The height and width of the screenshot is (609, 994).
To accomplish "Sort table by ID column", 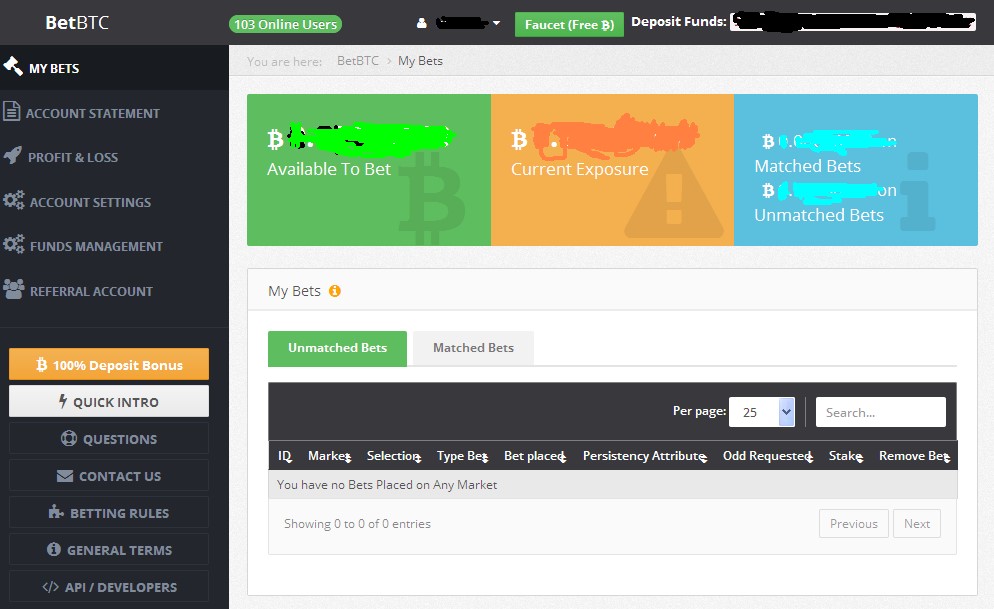I will tap(285, 456).
